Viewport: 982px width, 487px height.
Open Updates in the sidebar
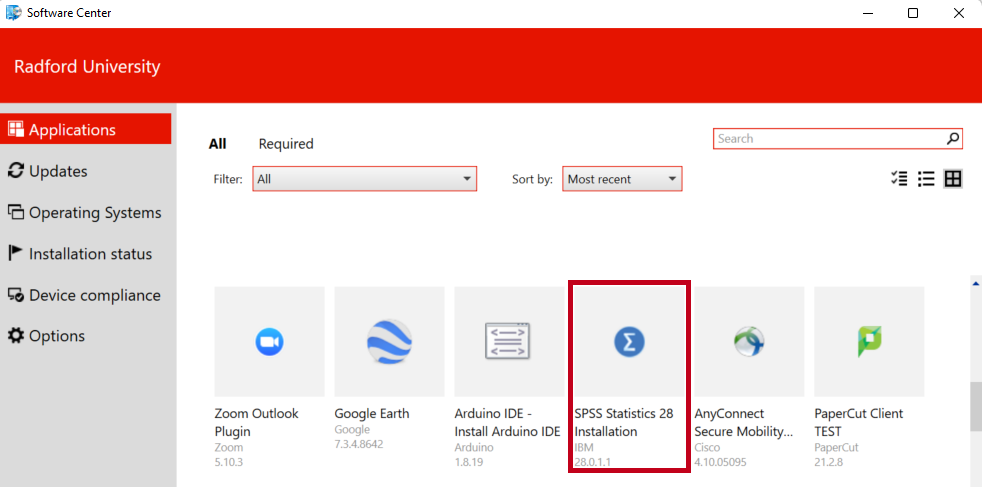pos(58,171)
